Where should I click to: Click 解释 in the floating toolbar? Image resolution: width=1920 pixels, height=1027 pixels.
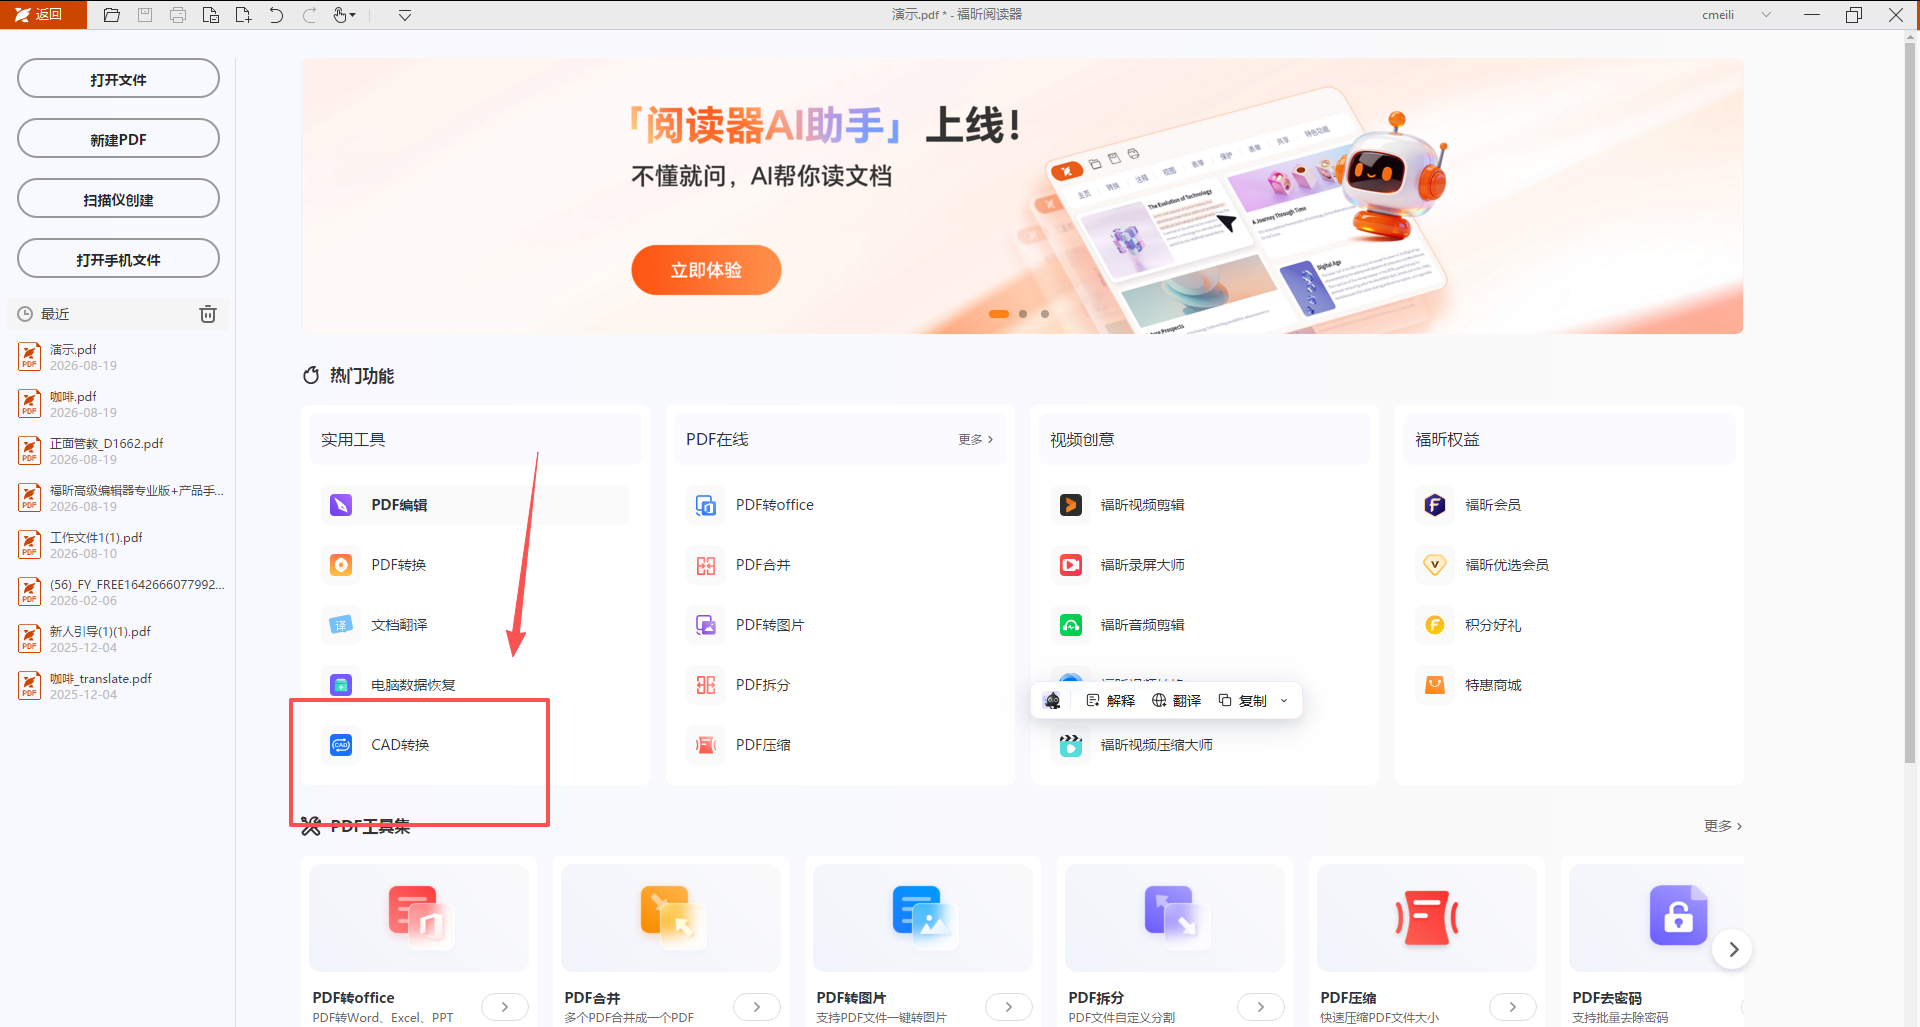[1110, 700]
